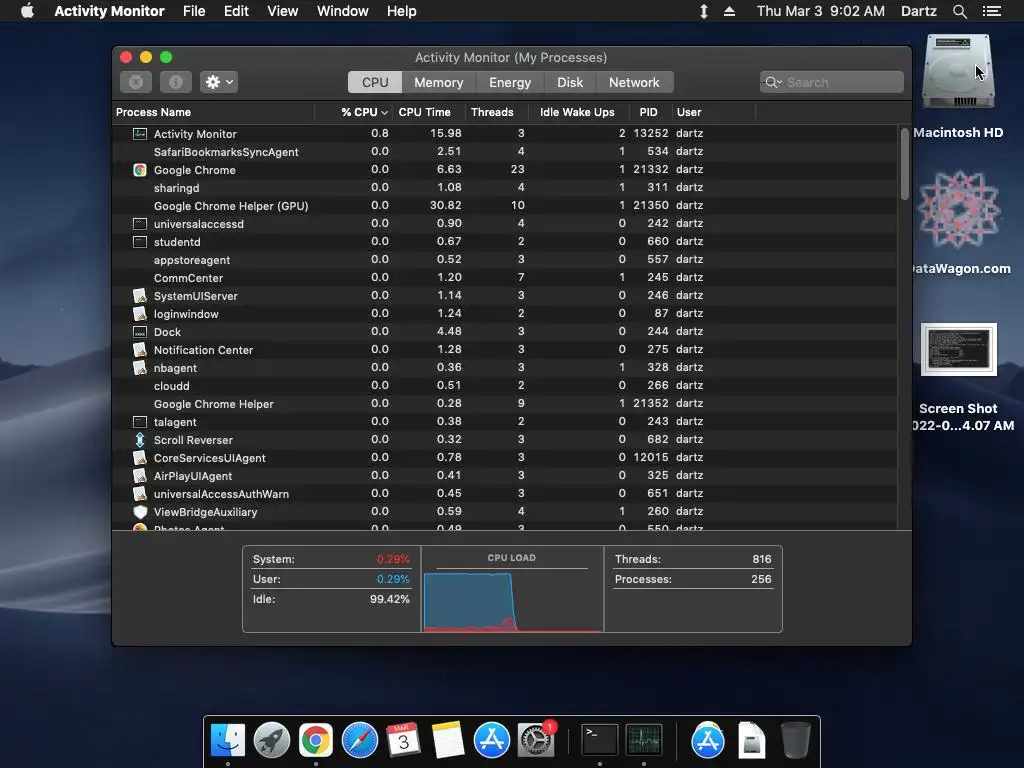Click the process info (i) toolbar button
Screen dimensions: 1024x768
tap(176, 82)
